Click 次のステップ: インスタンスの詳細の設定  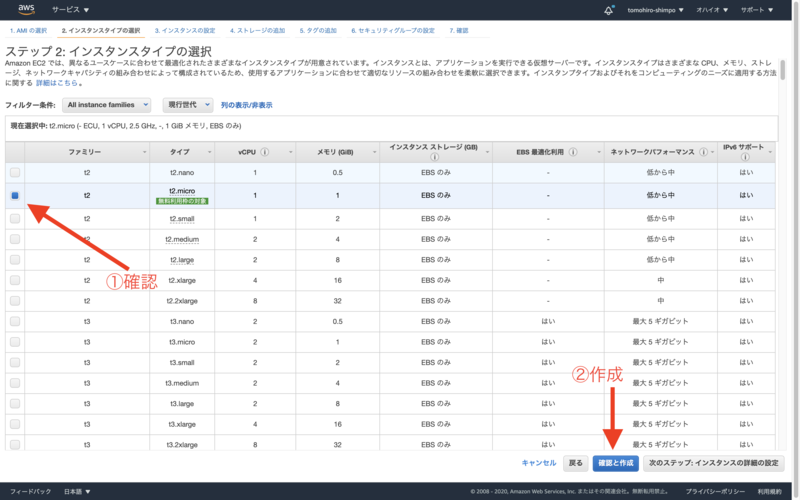coord(713,463)
